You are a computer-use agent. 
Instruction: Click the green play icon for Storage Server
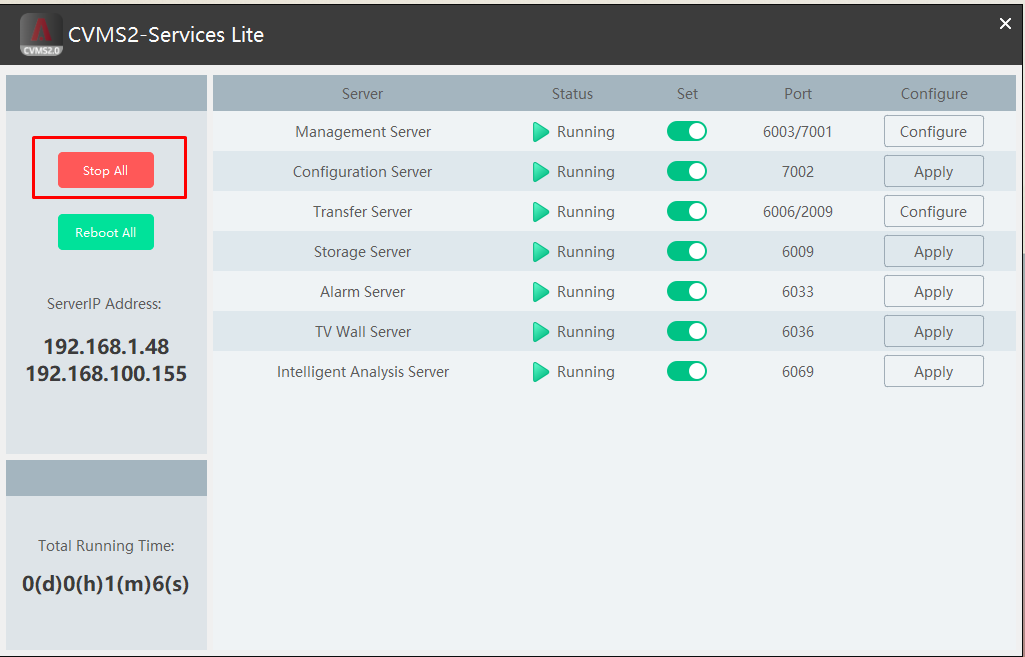(541, 252)
